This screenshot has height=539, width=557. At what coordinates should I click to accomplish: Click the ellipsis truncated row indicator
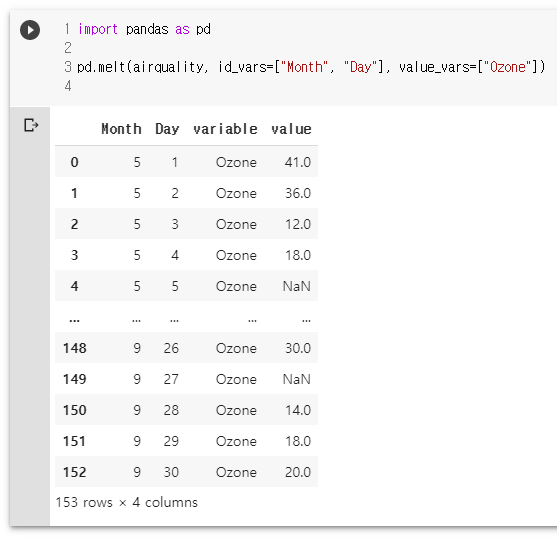tap(74, 320)
